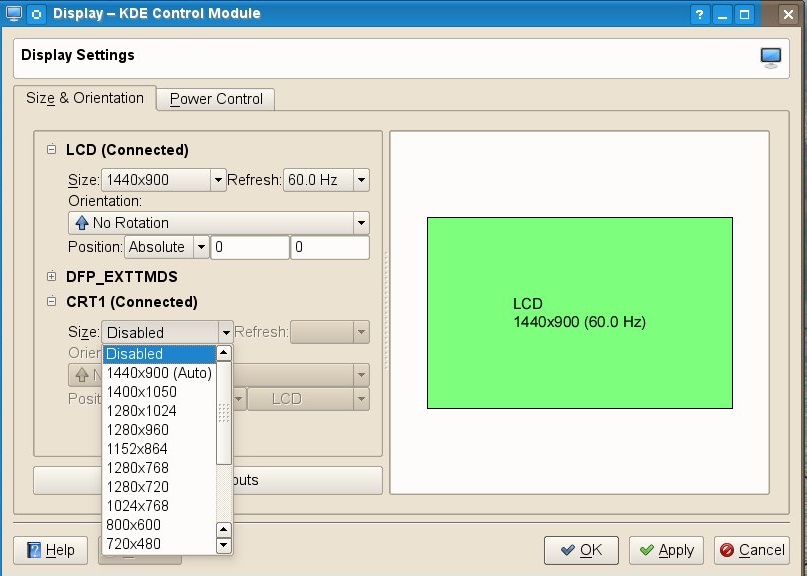Click the KDE window menu icon in title bar
This screenshot has width=807, height=576.
tap(36, 14)
